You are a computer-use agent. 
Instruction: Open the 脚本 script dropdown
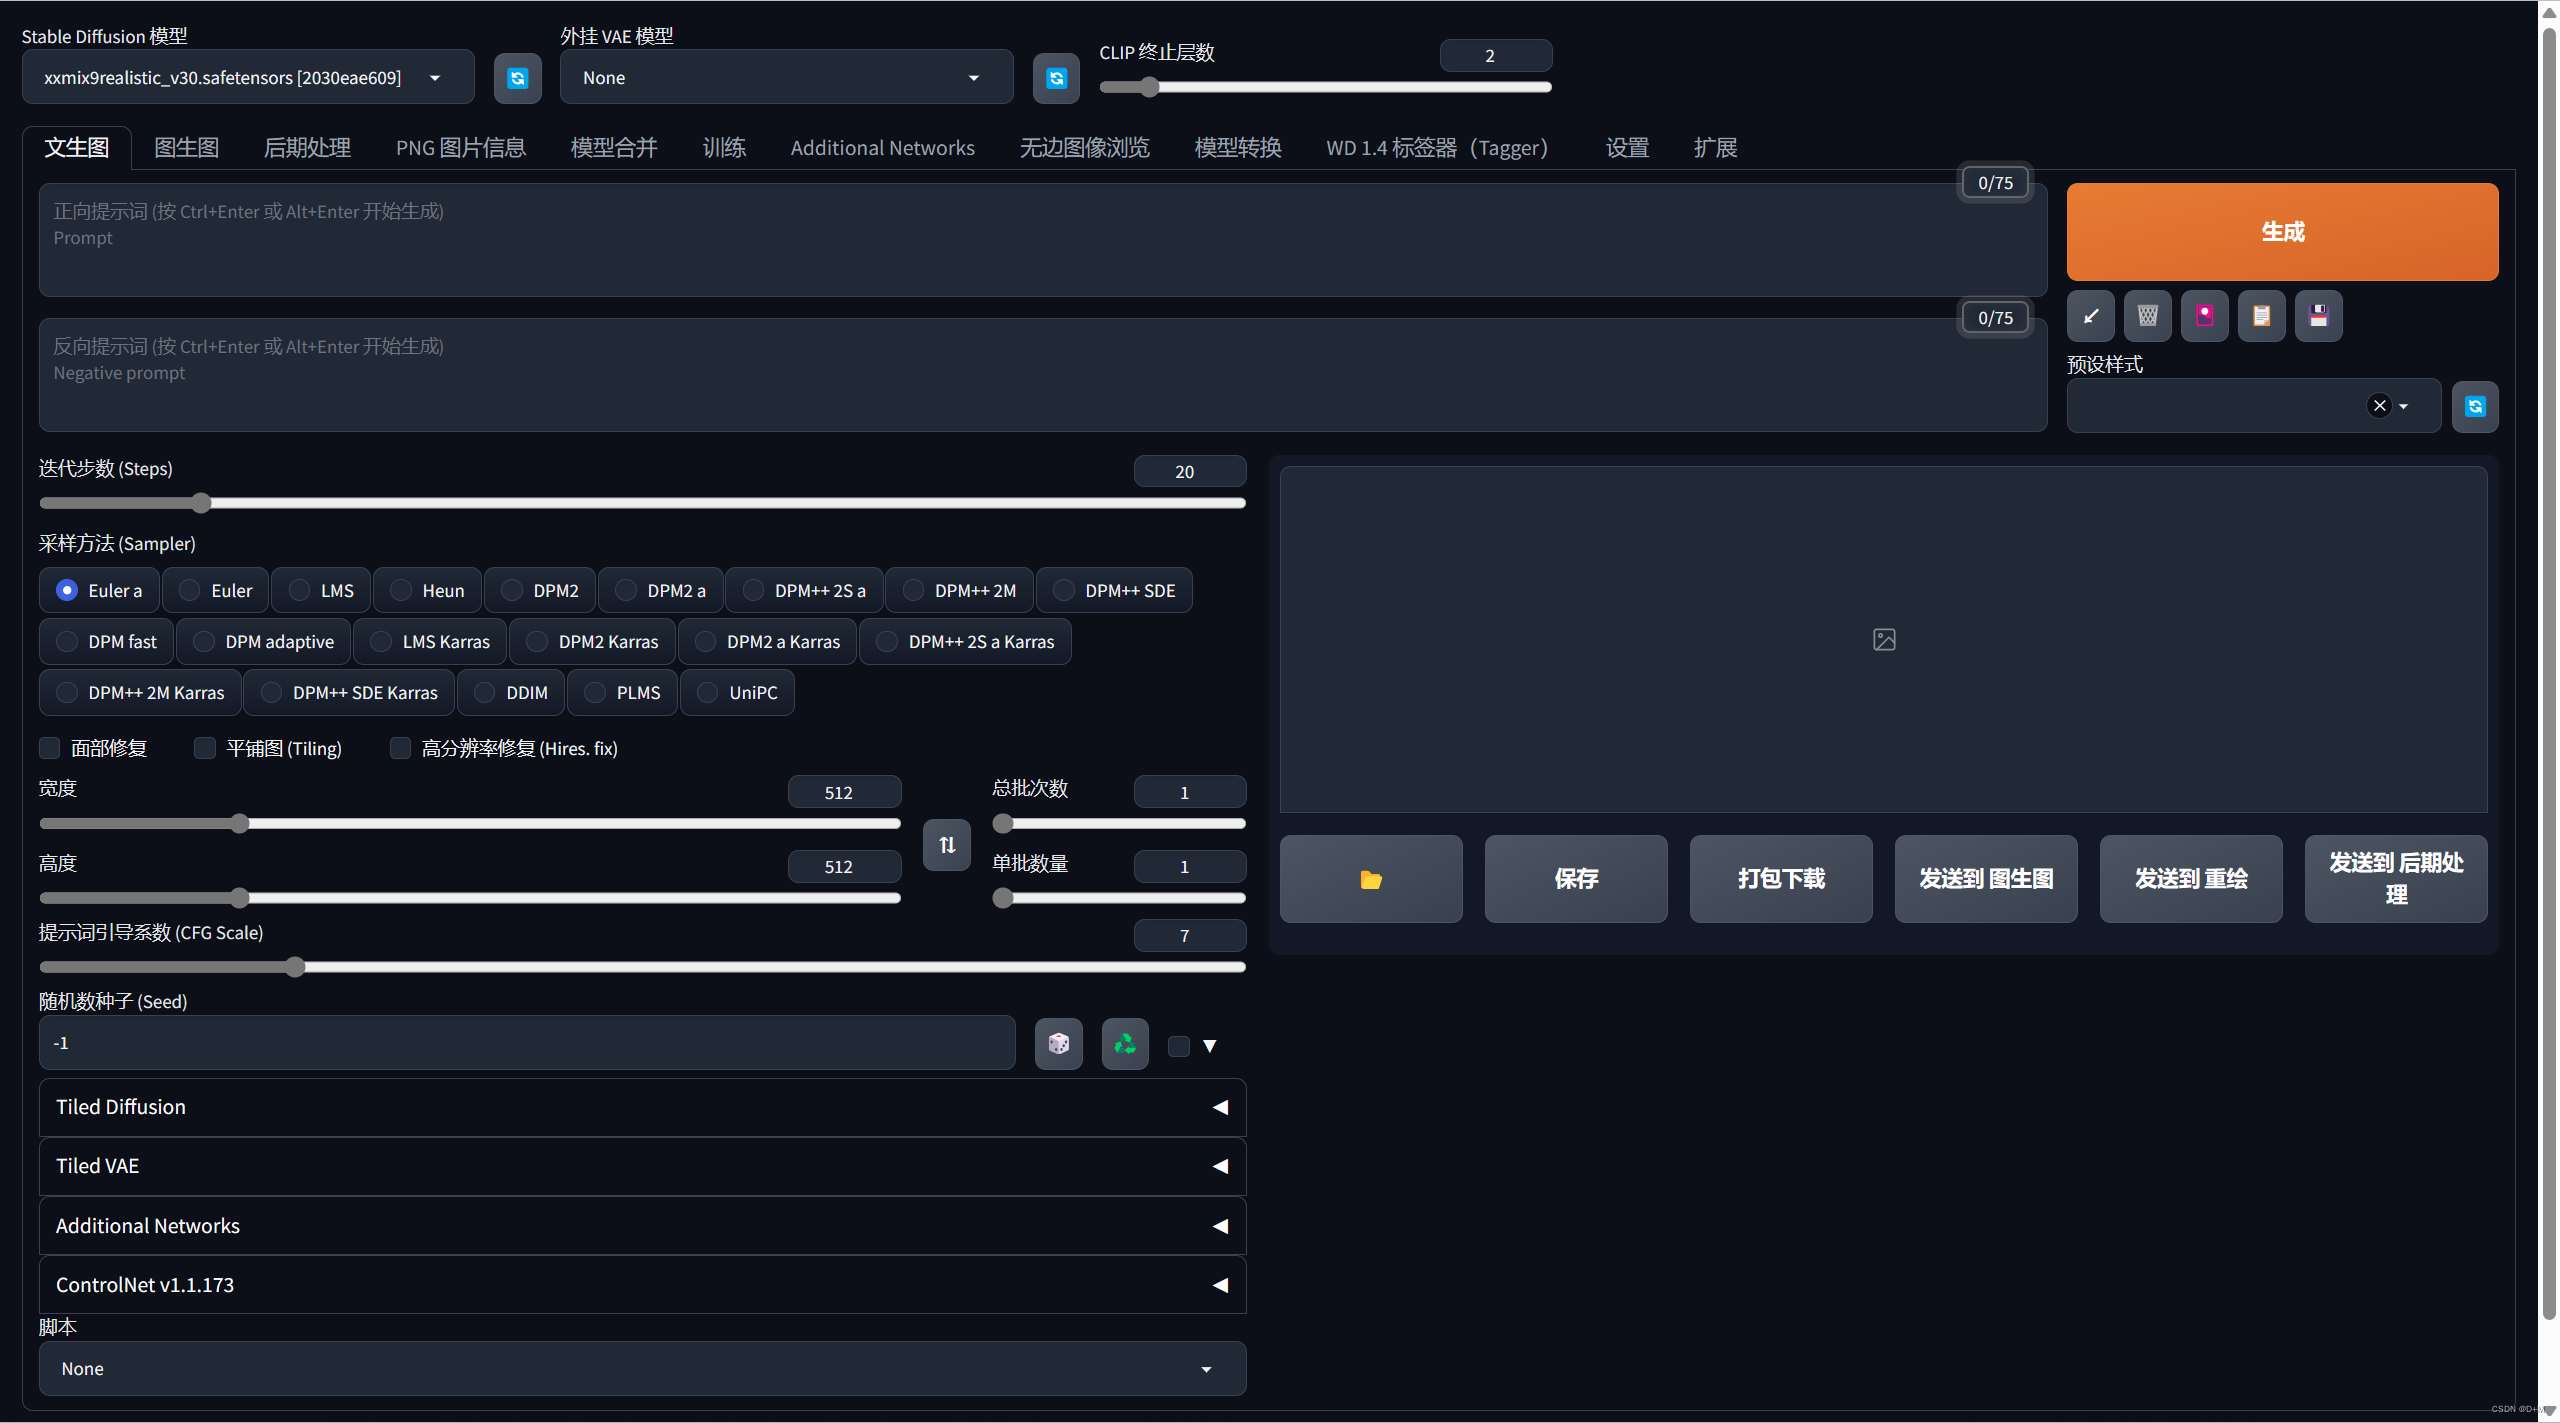pyautogui.click(x=642, y=1369)
